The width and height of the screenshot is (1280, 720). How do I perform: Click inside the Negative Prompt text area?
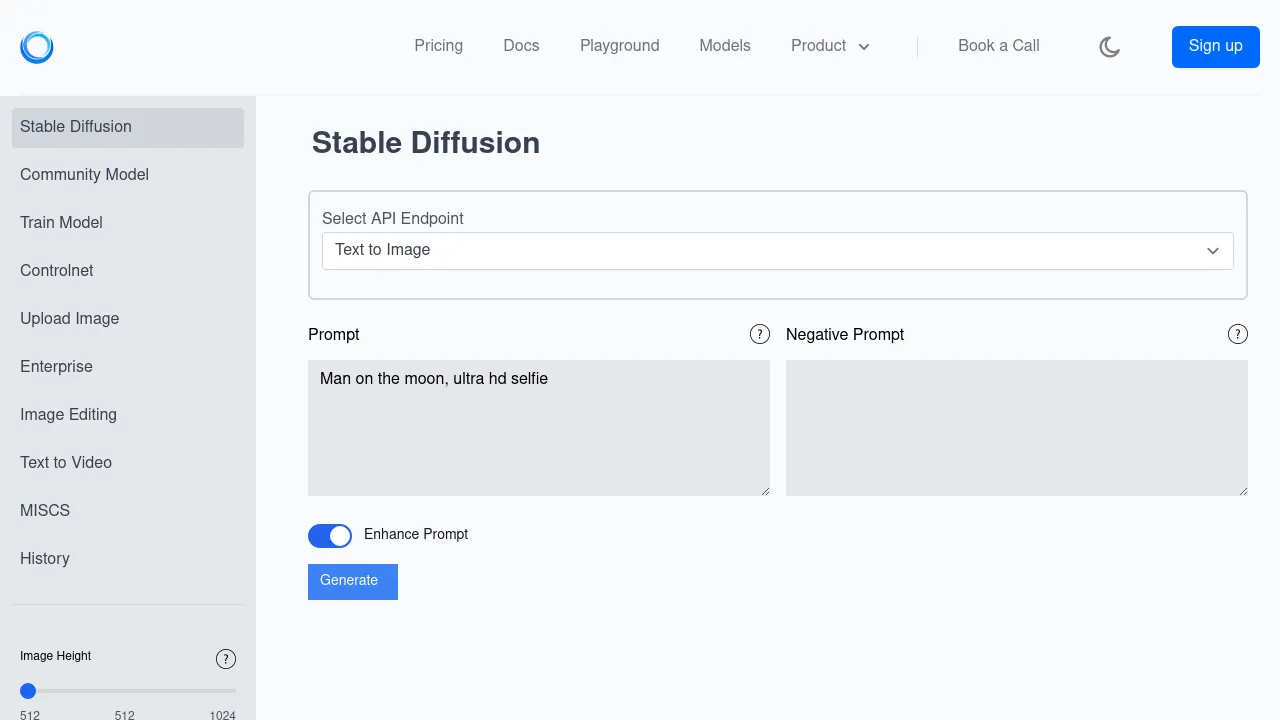tap(1016, 427)
